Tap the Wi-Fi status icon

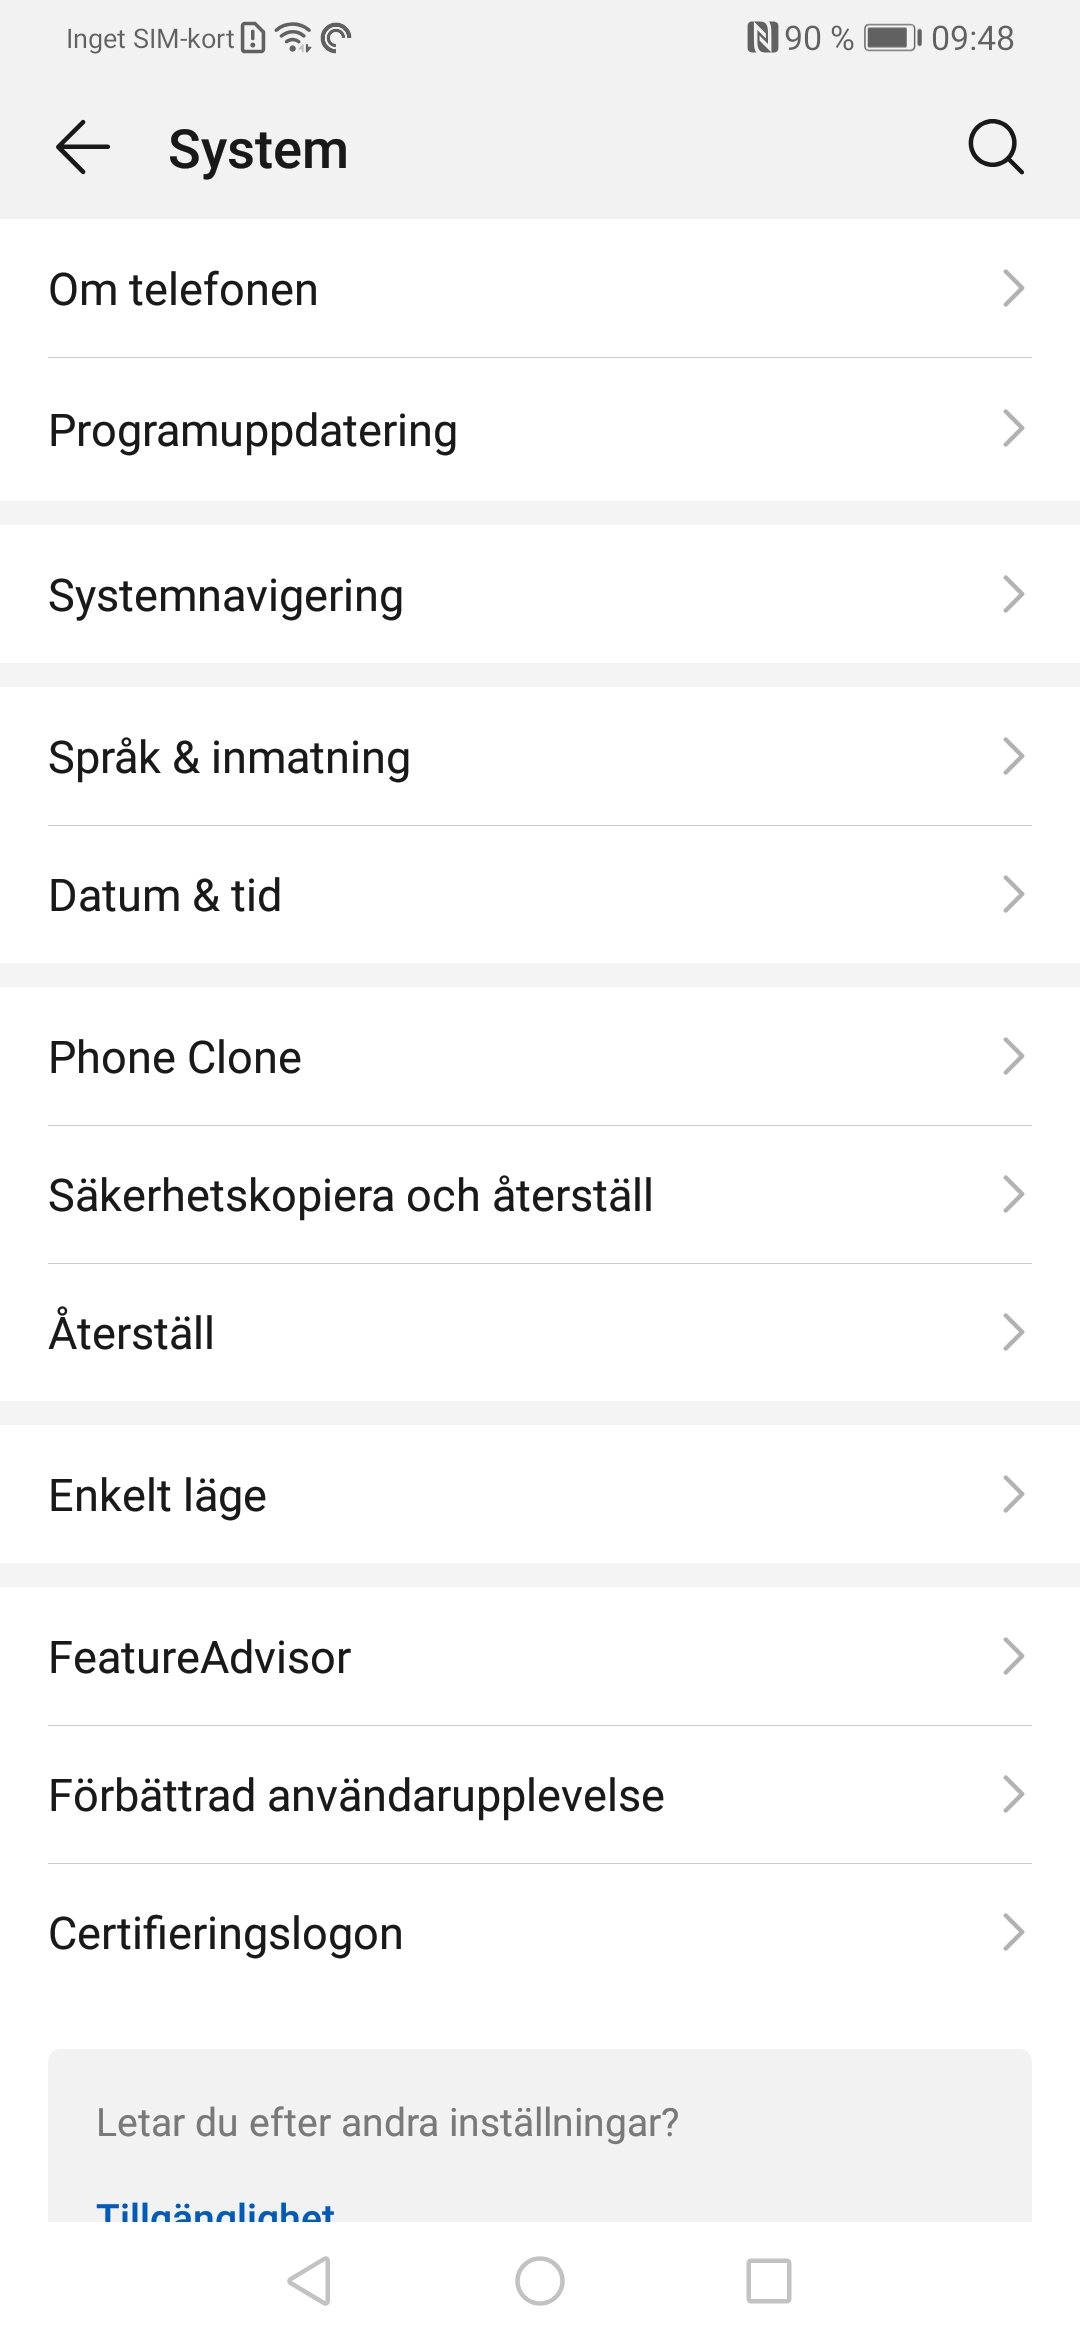click(x=293, y=38)
